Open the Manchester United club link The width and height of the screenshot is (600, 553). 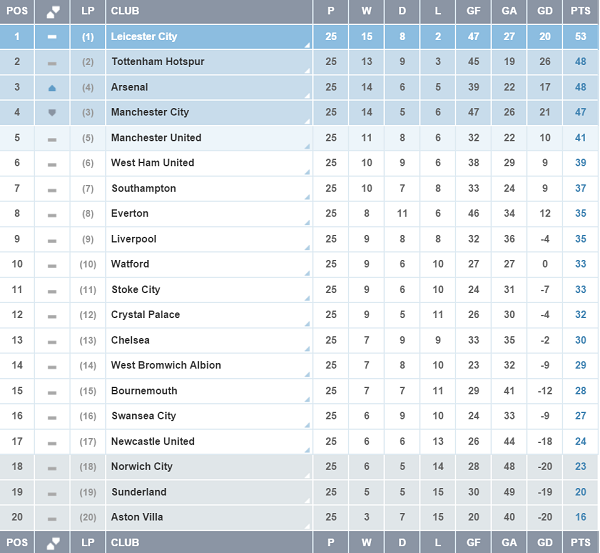[x=156, y=138]
